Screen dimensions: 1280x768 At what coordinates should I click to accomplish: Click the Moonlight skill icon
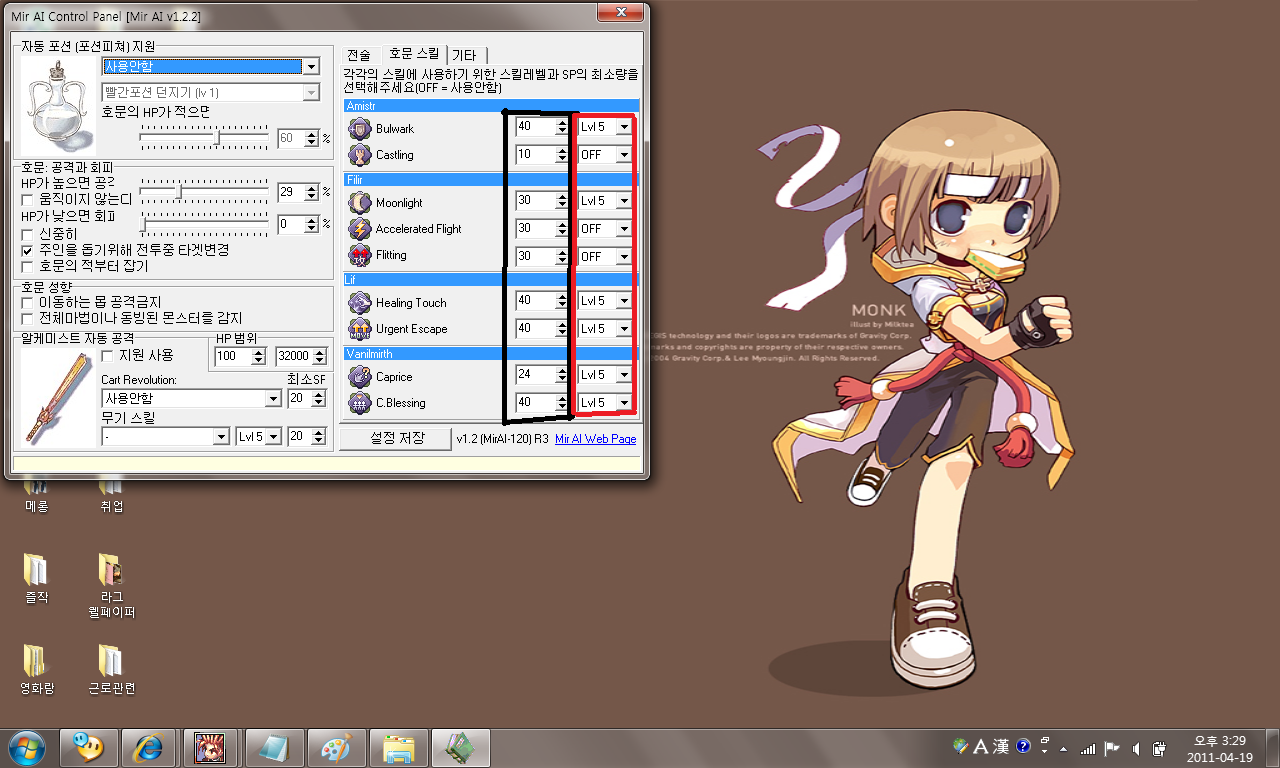pyautogui.click(x=360, y=202)
